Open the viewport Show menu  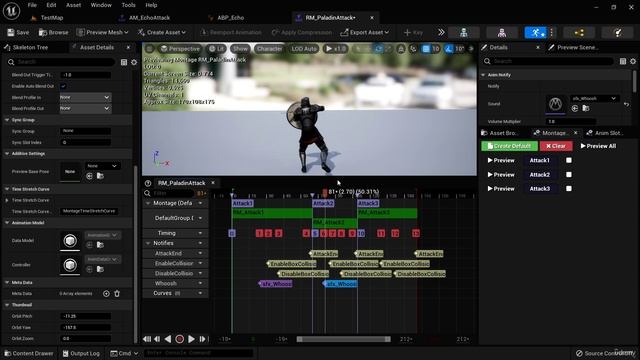(240, 49)
